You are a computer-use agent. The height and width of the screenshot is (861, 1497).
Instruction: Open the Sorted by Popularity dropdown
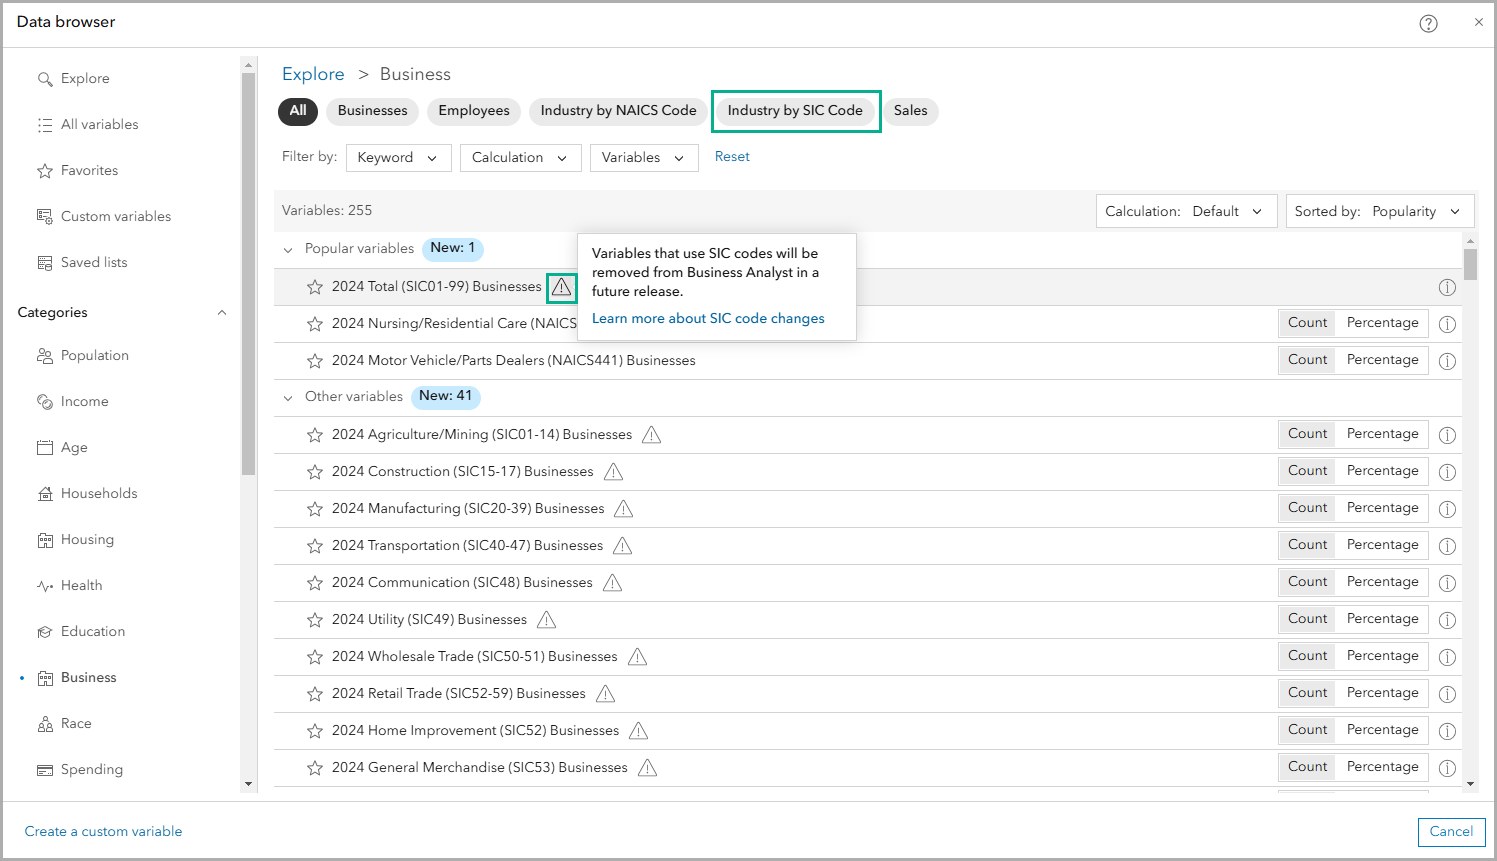1380,211
